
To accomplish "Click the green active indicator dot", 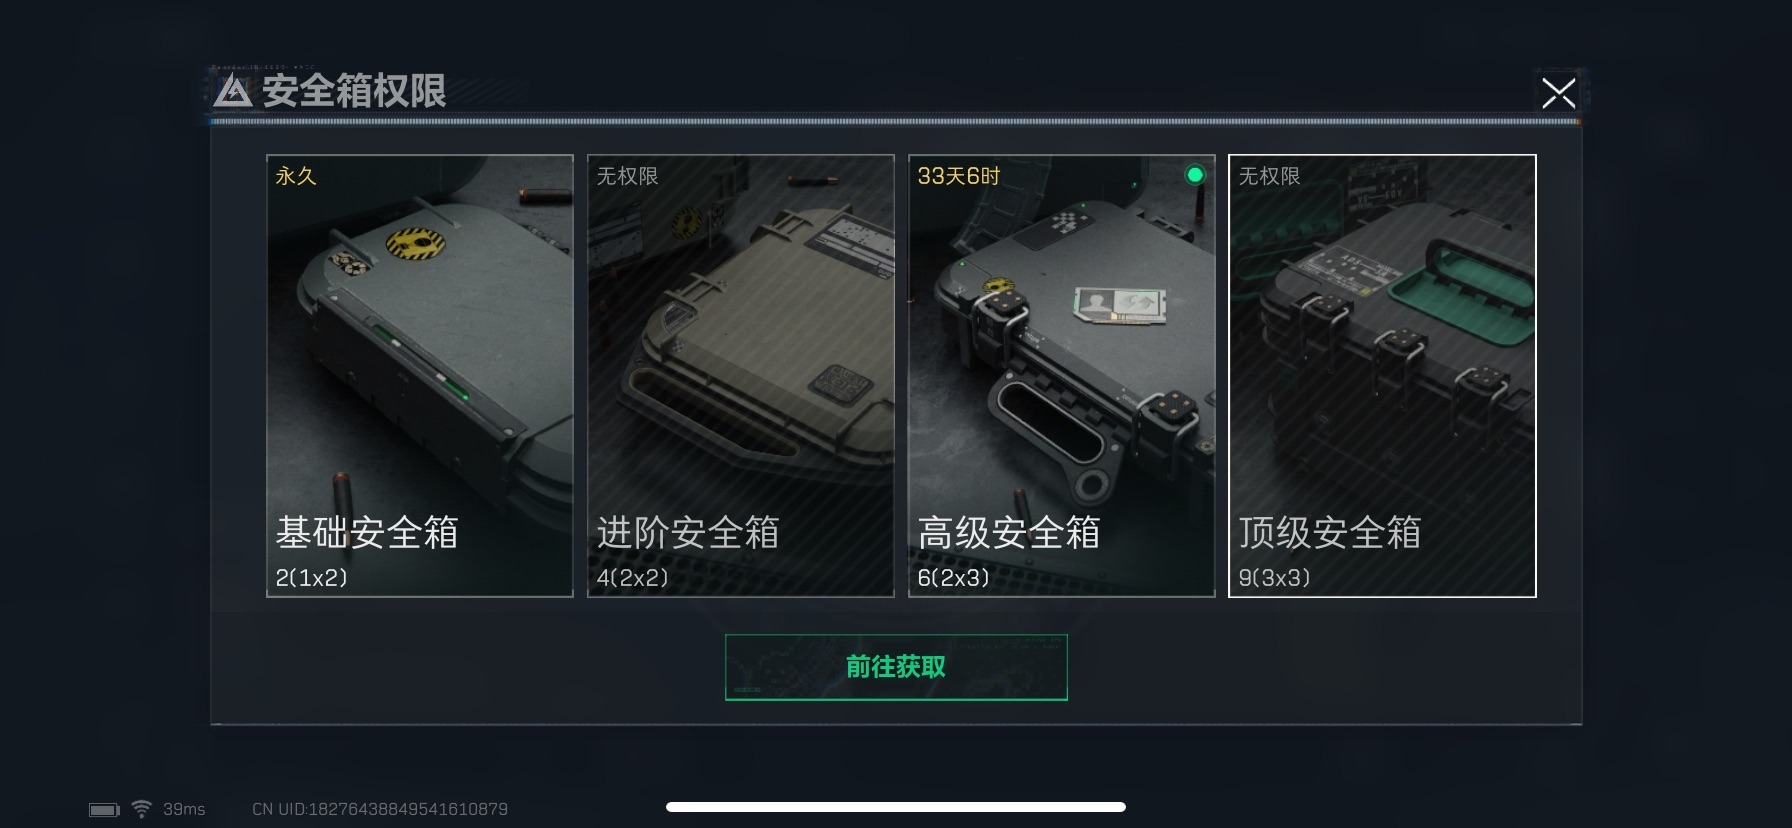I will [1195, 175].
